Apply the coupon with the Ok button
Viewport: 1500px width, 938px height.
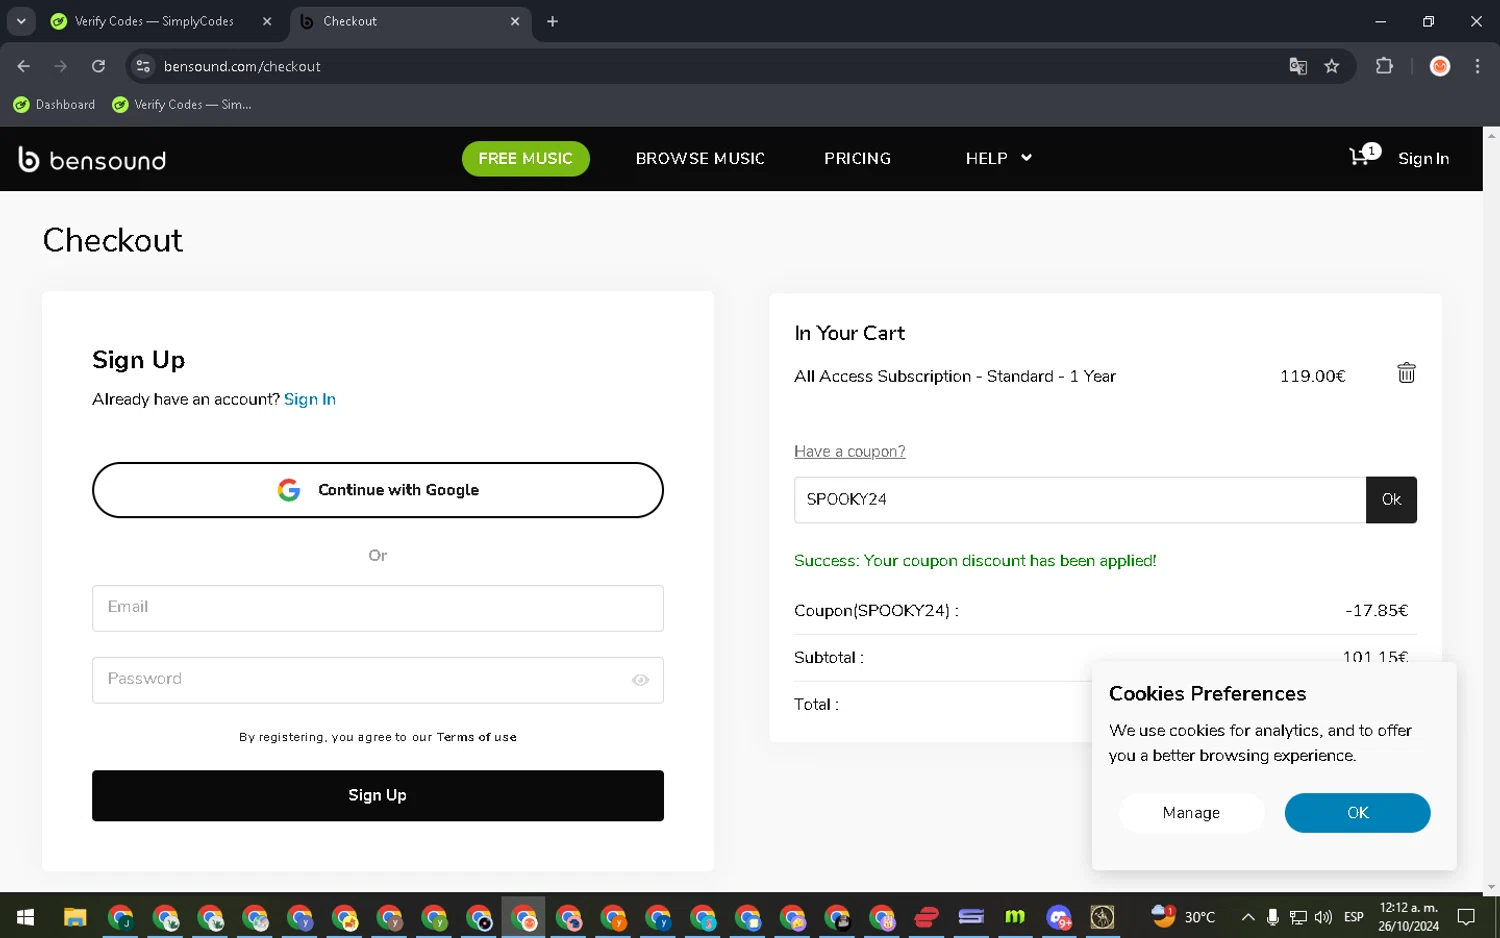[1391, 500]
